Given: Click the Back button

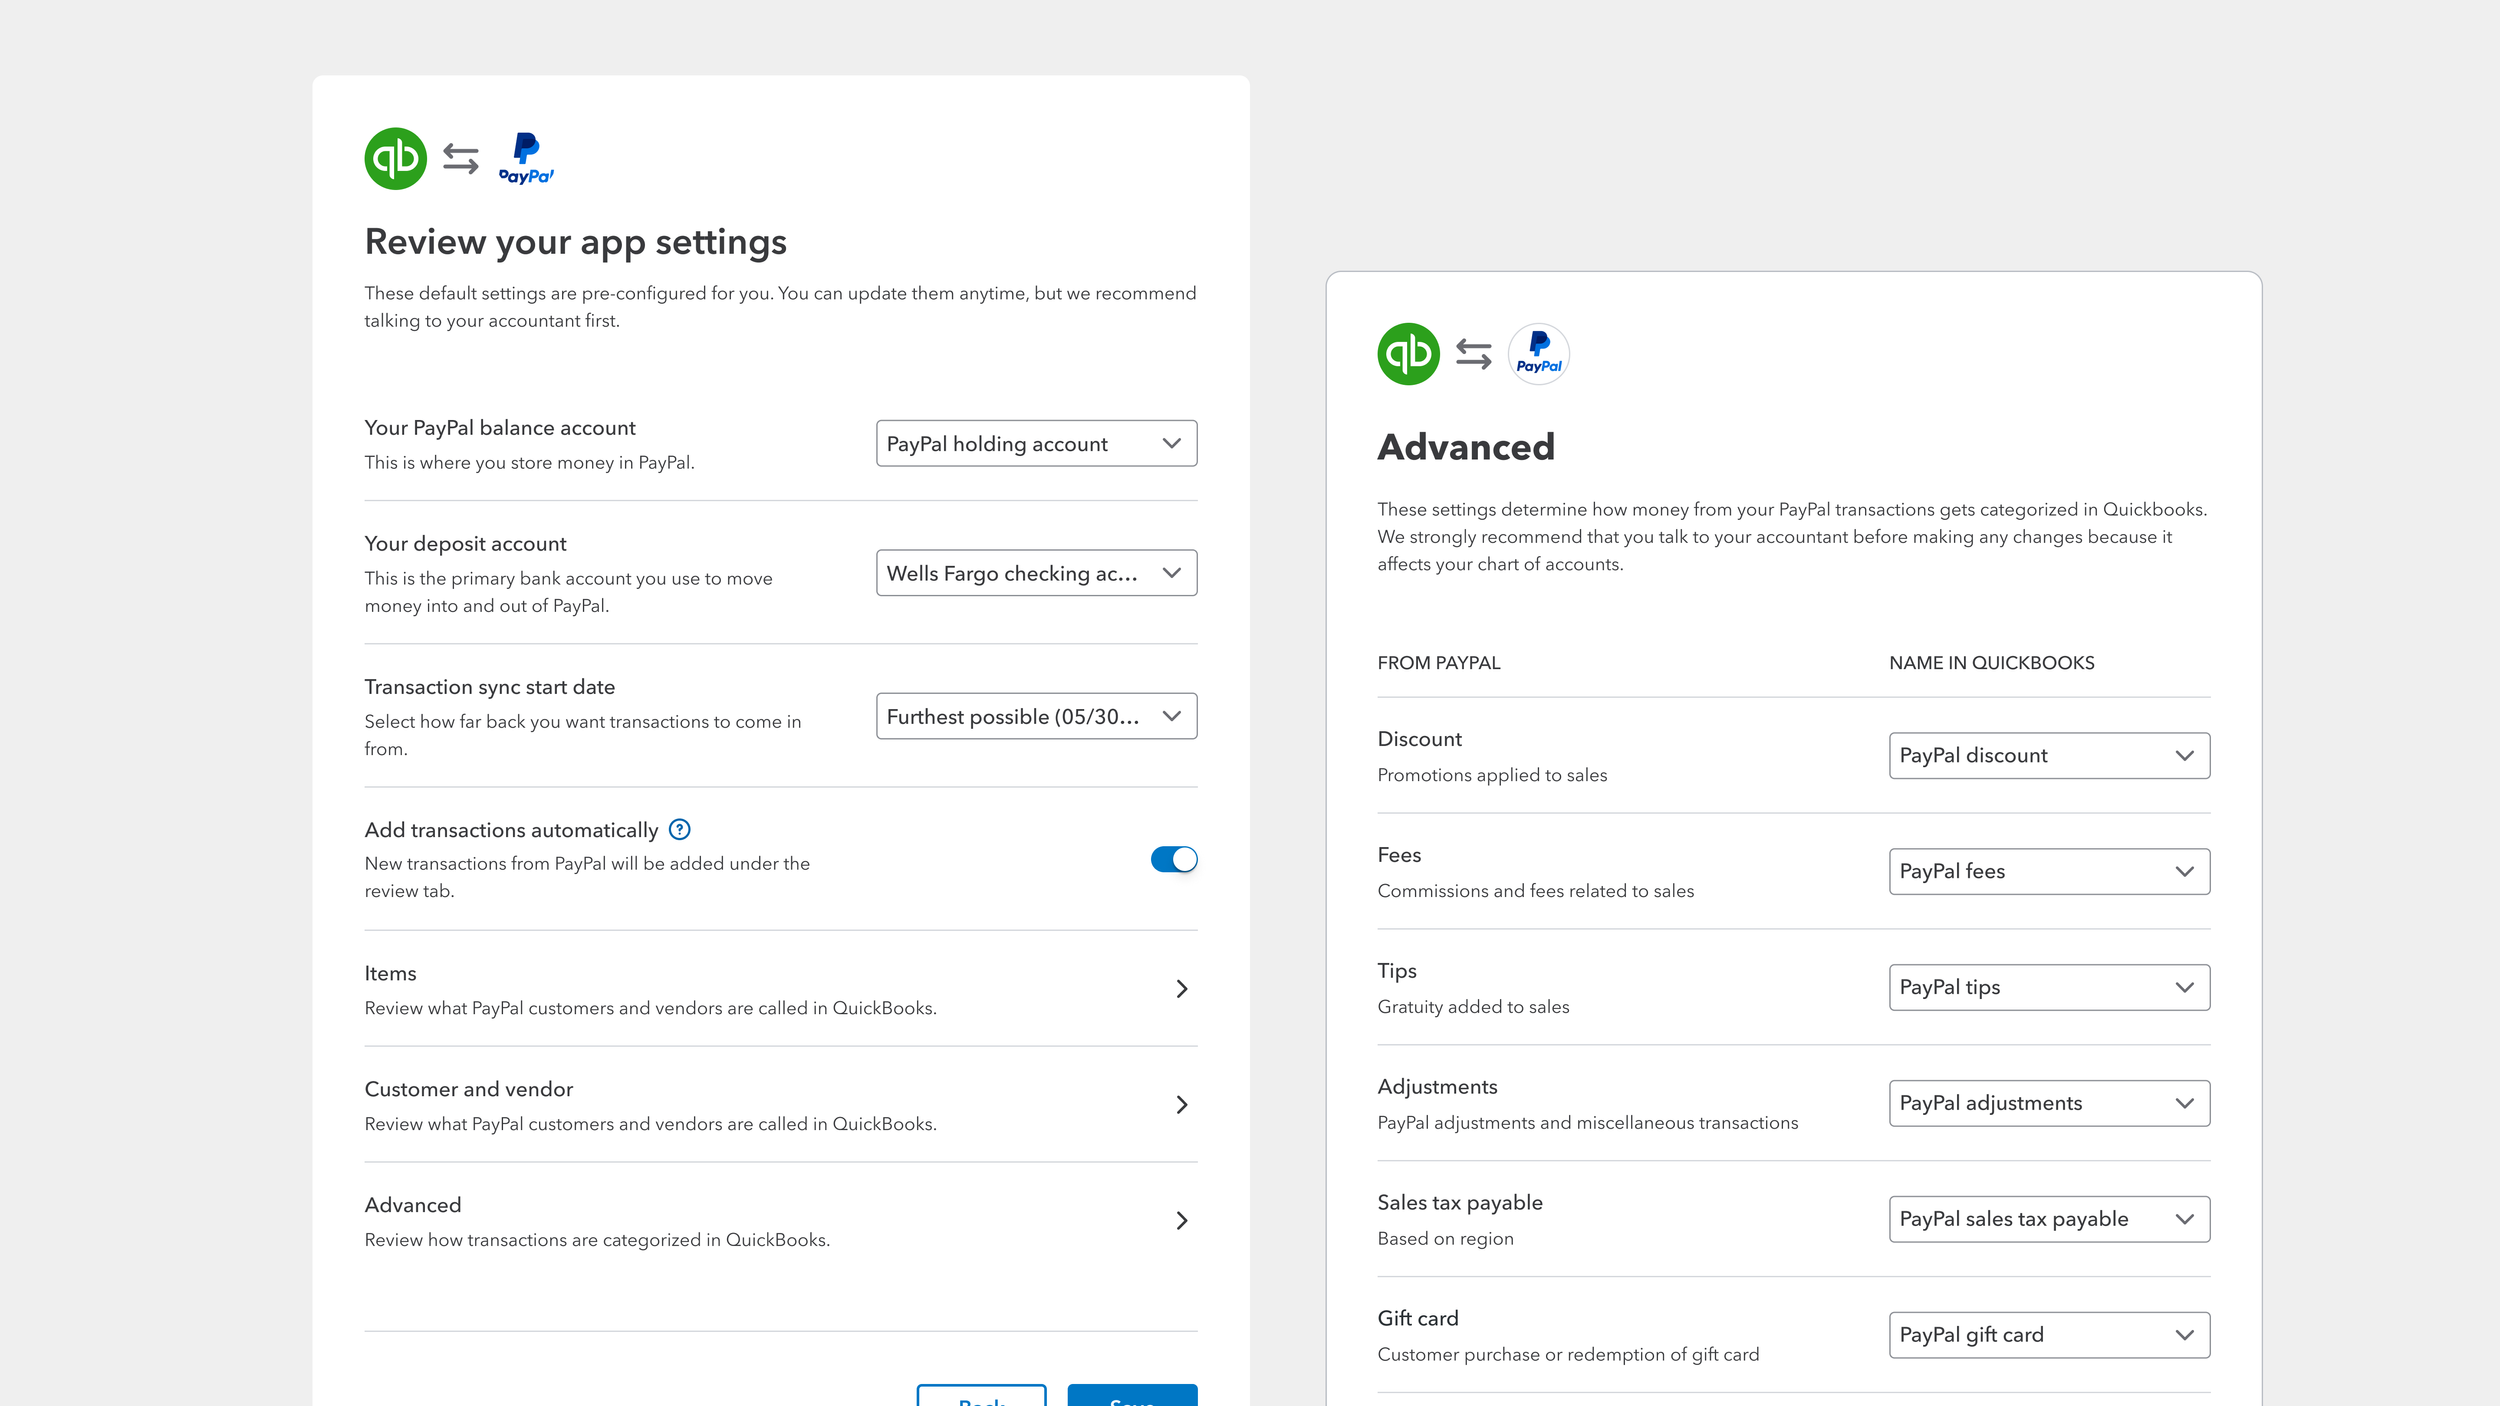Looking at the screenshot, I should tap(981, 1397).
